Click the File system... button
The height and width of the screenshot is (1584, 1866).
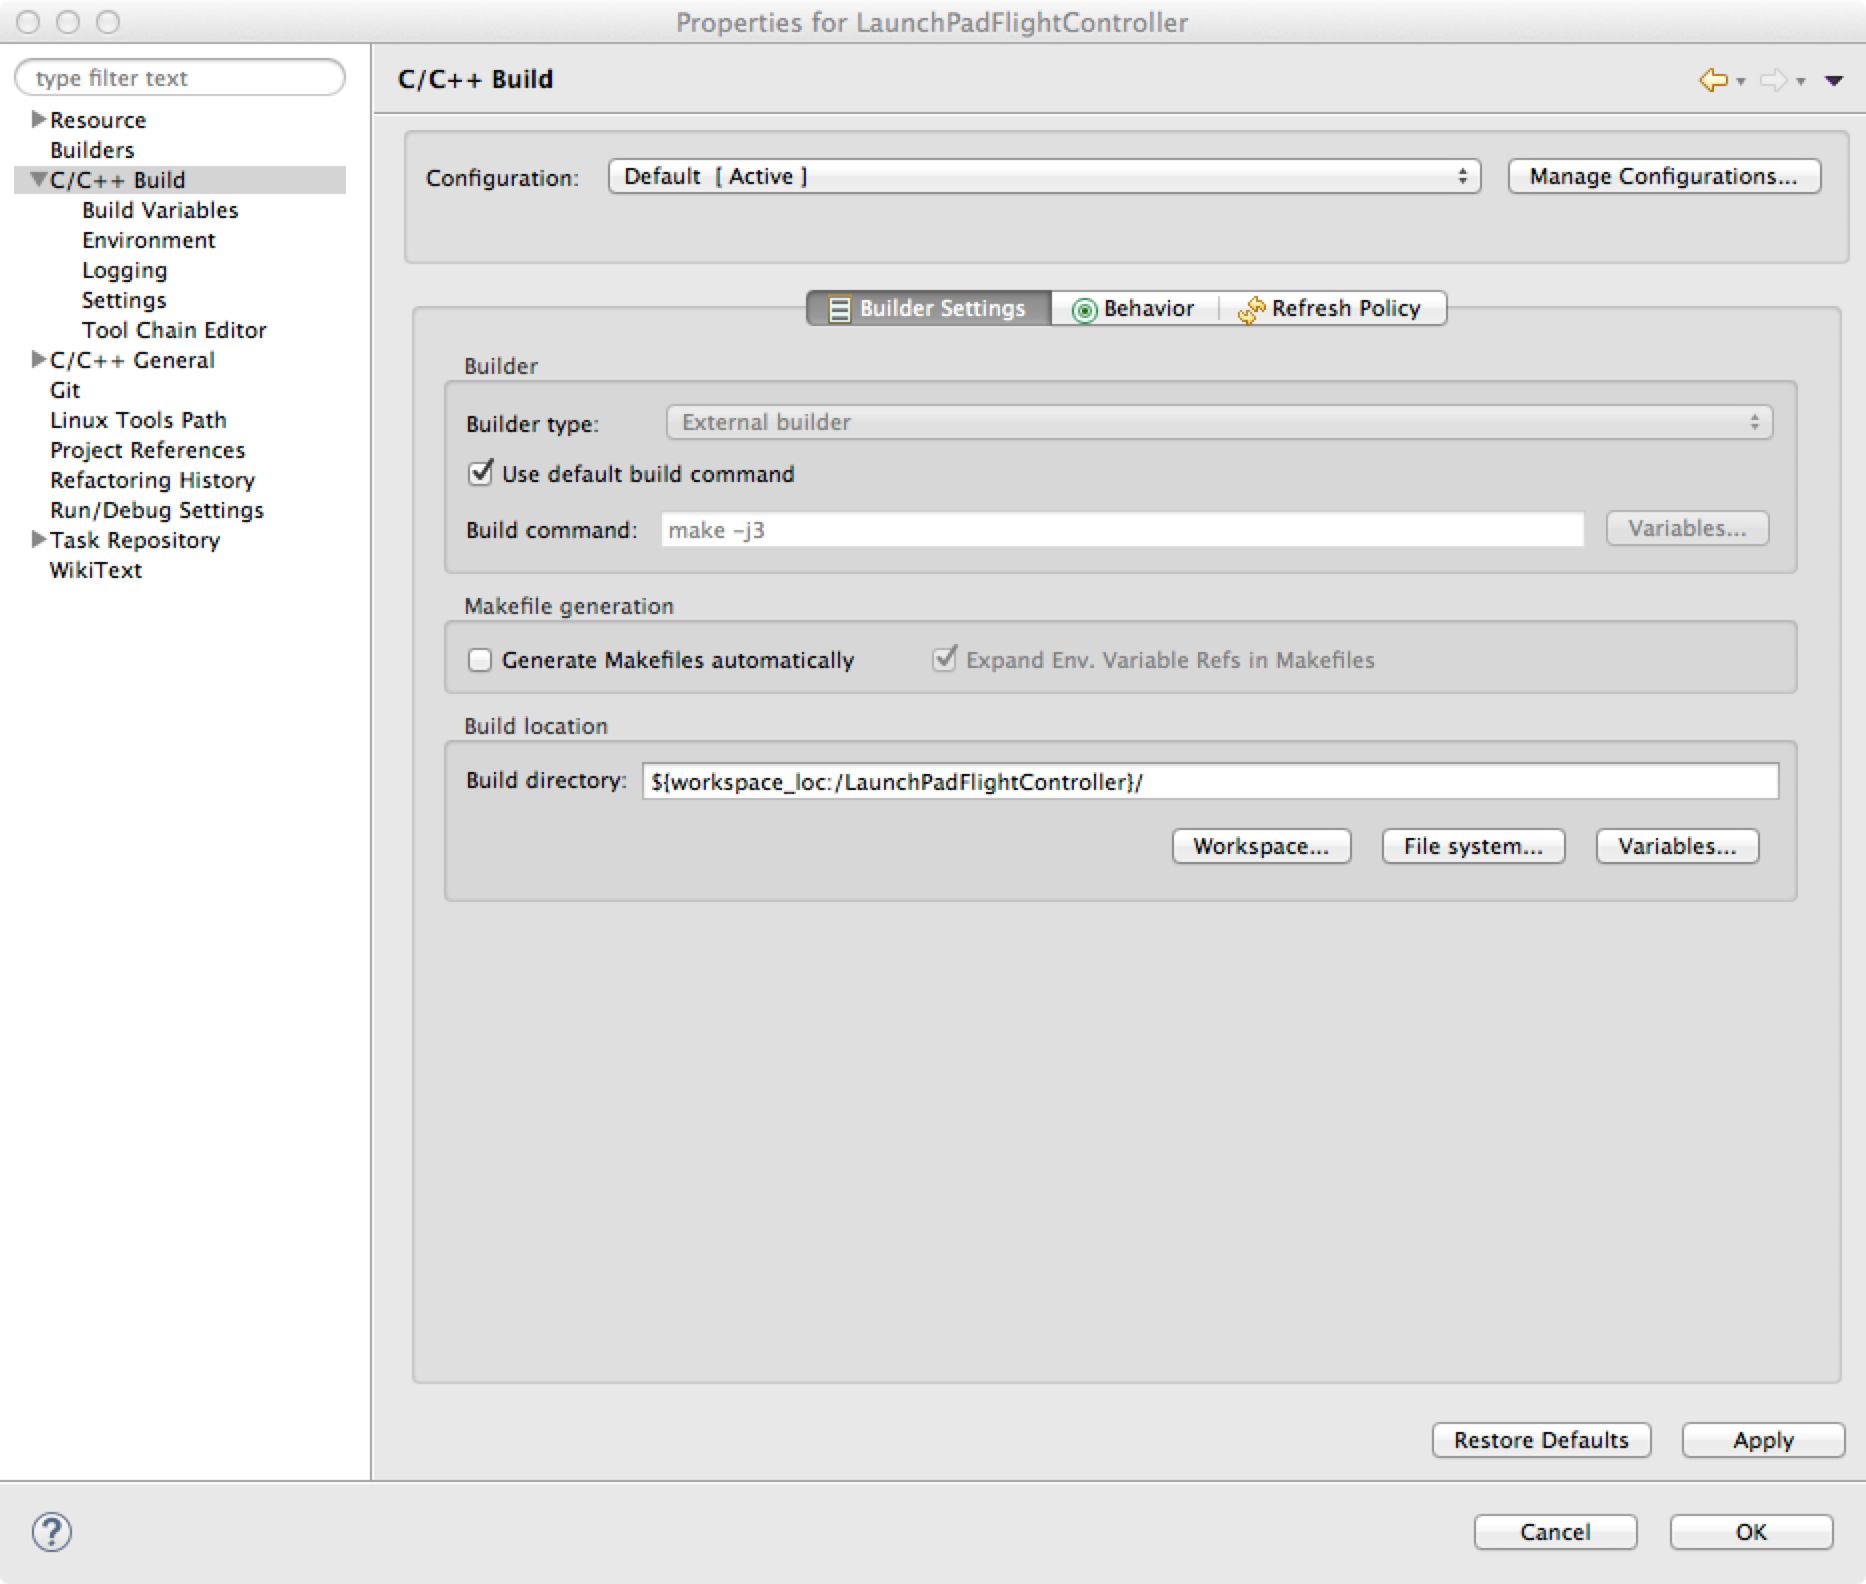(1473, 846)
